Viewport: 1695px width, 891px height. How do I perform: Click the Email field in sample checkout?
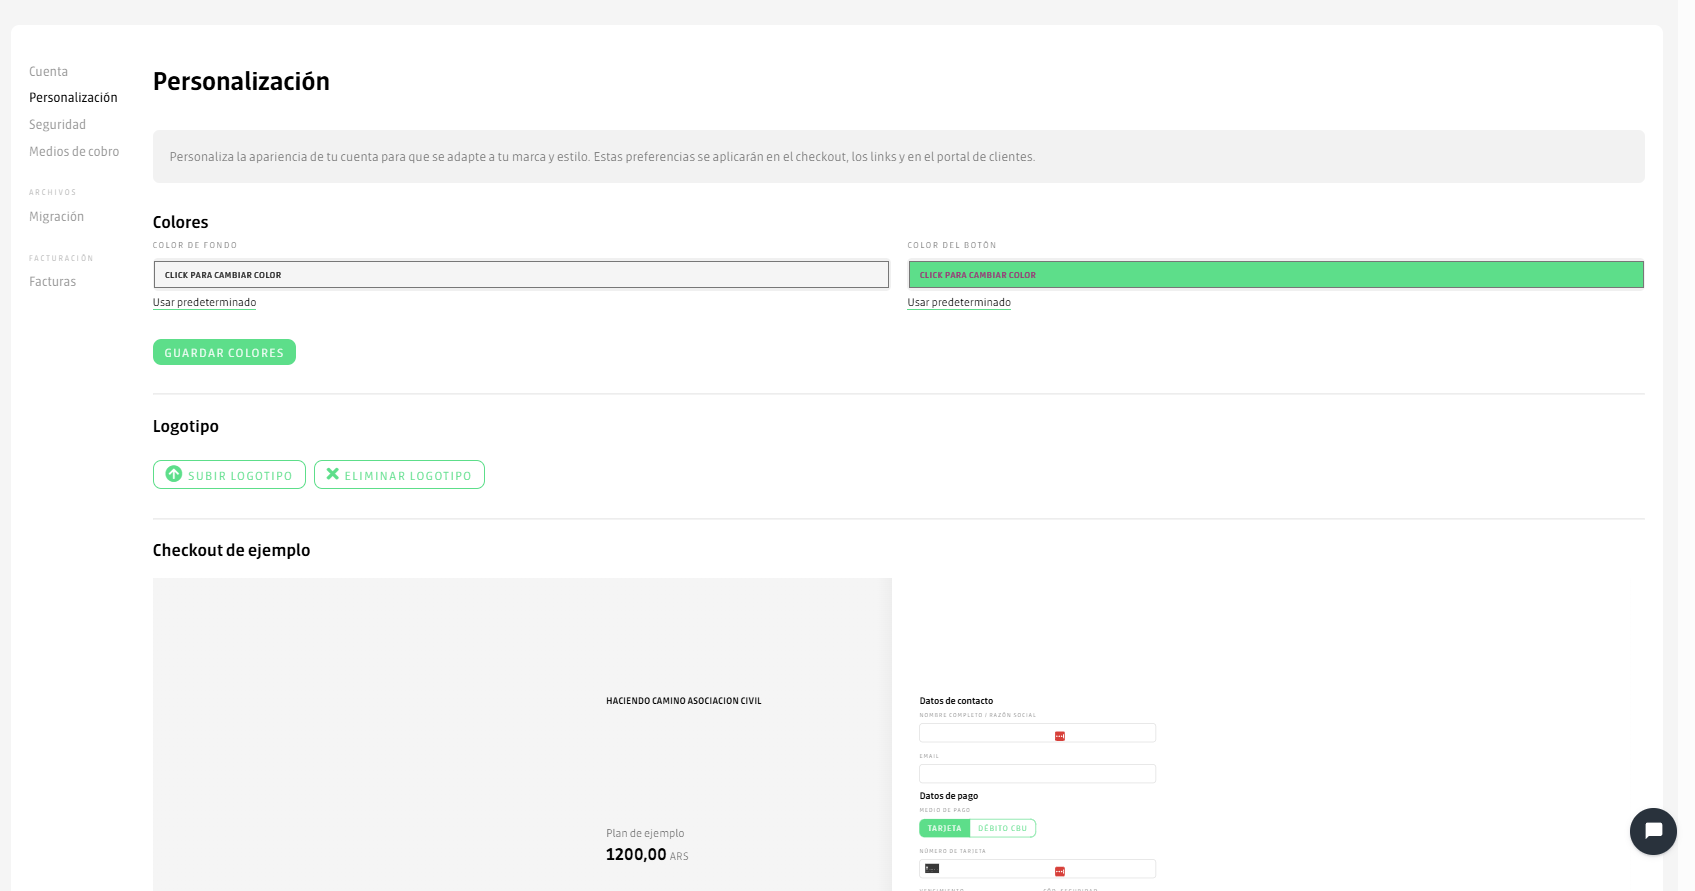point(1037,774)
